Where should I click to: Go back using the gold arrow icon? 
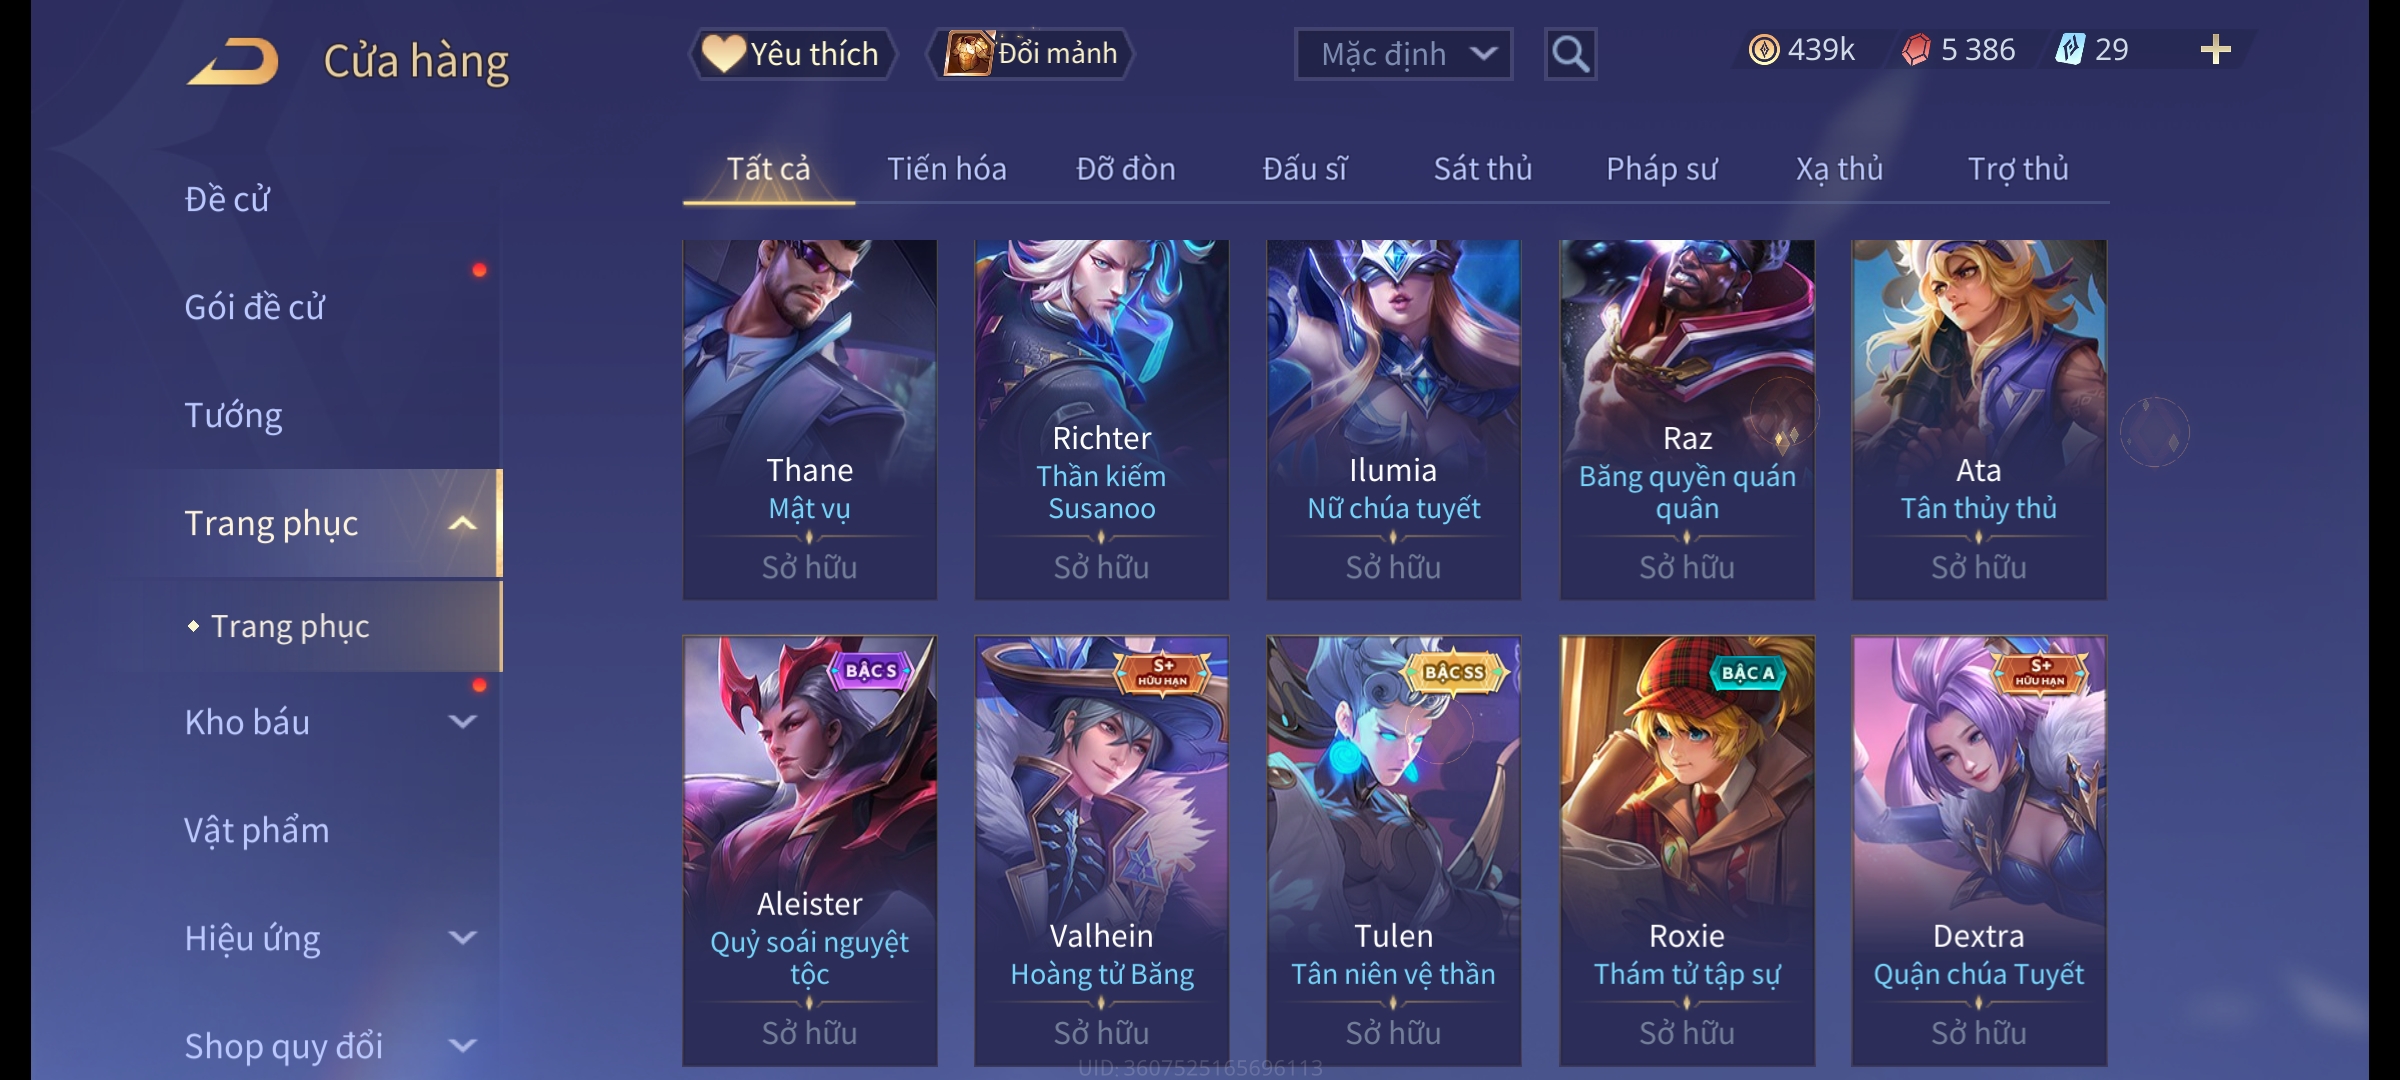click(233, 62)
